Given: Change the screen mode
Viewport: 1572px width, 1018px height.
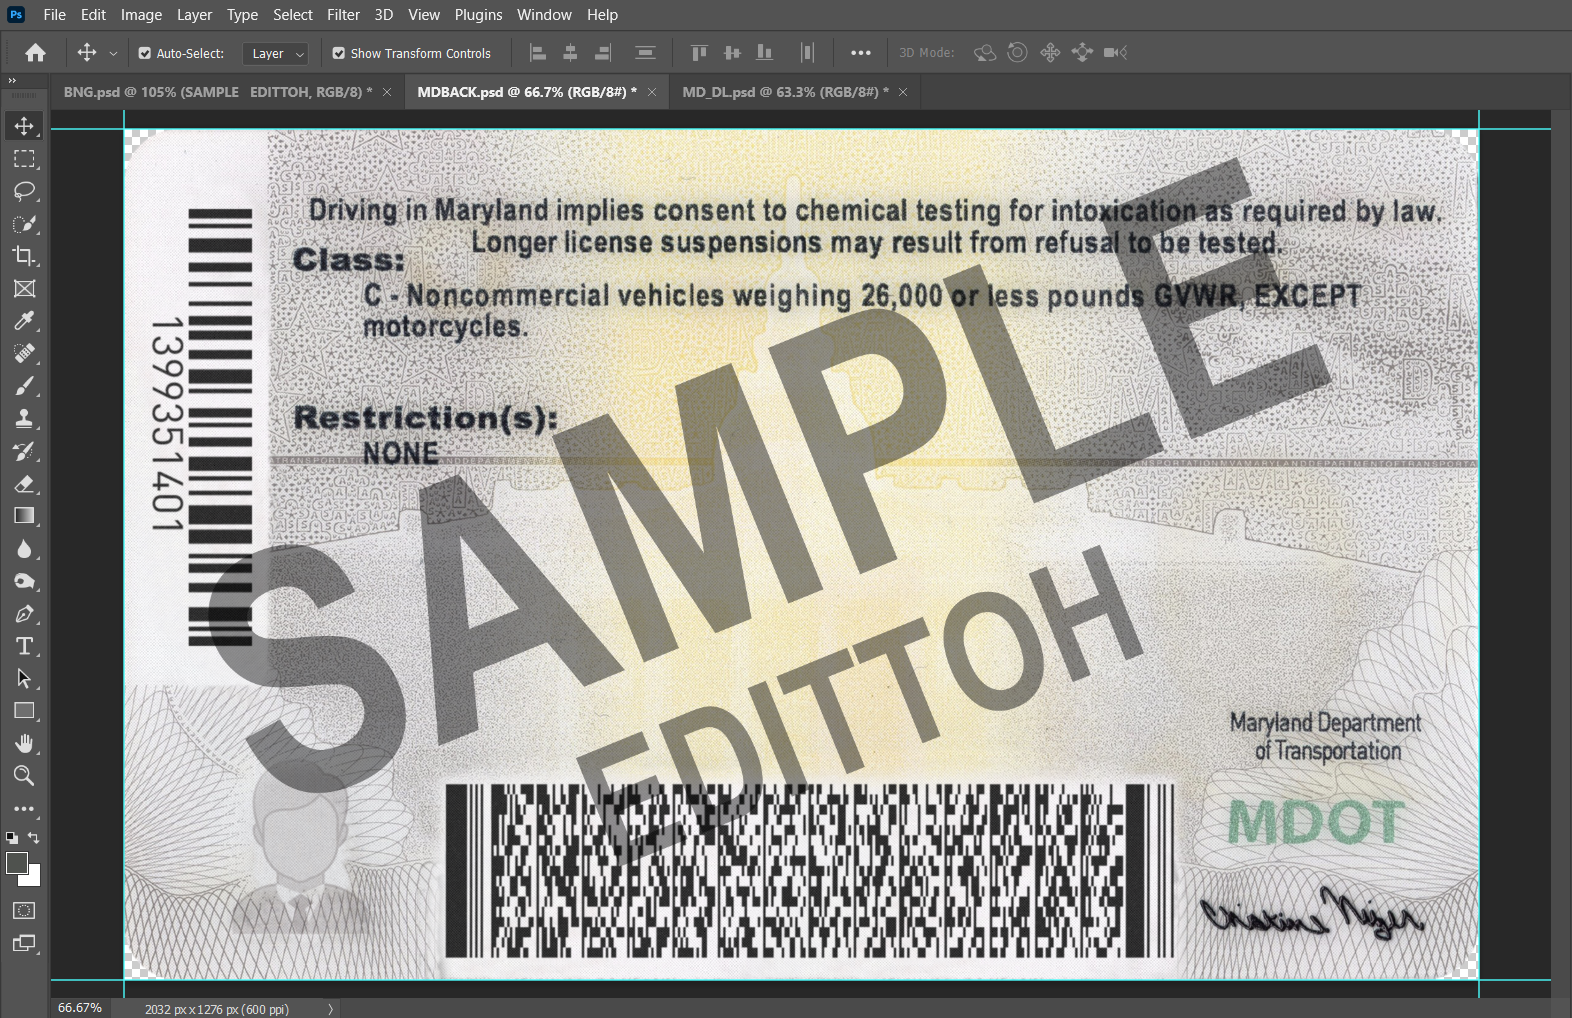Looking at the screenshot, I should click(24, 943).
